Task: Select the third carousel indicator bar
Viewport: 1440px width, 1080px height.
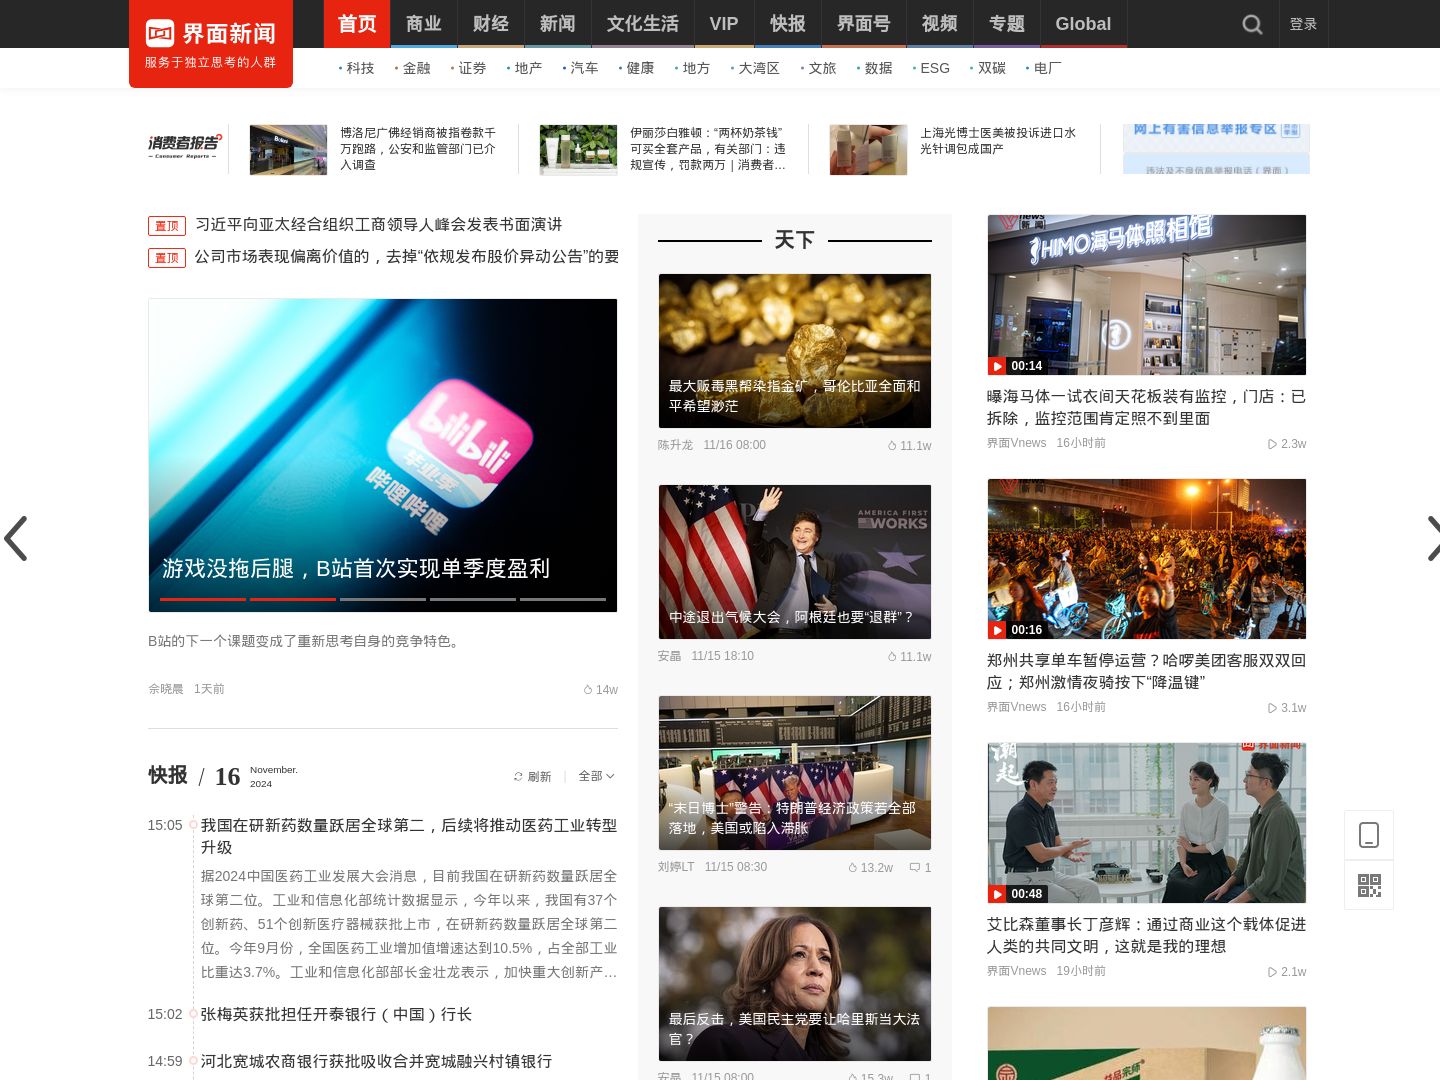Action: (383, 599)
